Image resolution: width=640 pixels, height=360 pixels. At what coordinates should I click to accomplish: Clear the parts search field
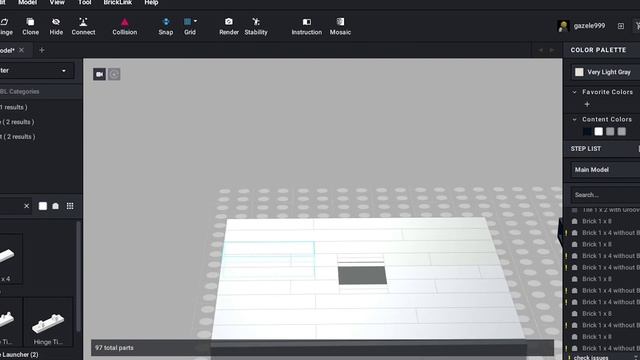[27, 206]
